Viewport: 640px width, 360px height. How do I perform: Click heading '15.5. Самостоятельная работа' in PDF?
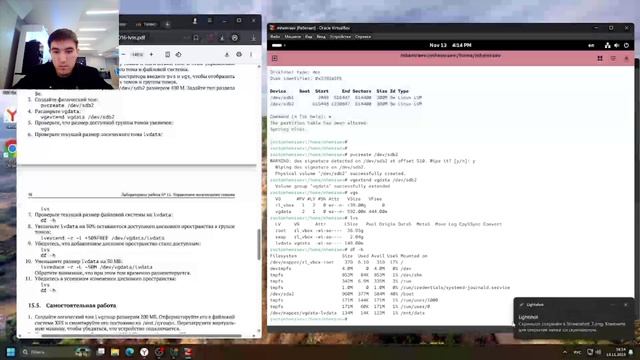pos(72,305)
